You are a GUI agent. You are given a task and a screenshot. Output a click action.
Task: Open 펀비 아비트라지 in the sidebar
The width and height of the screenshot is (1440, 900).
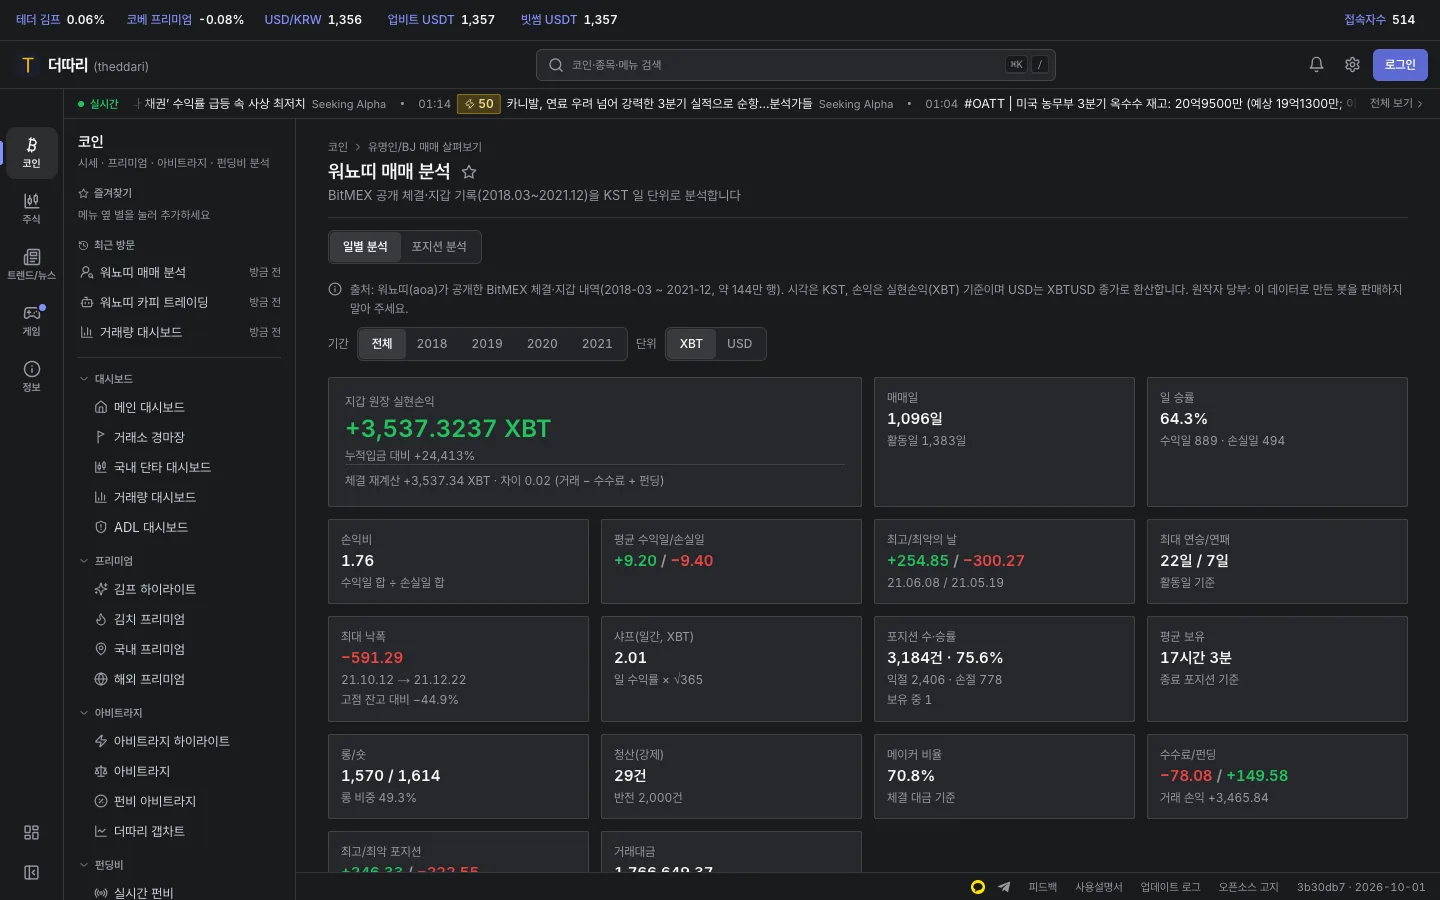coord(180,801)
